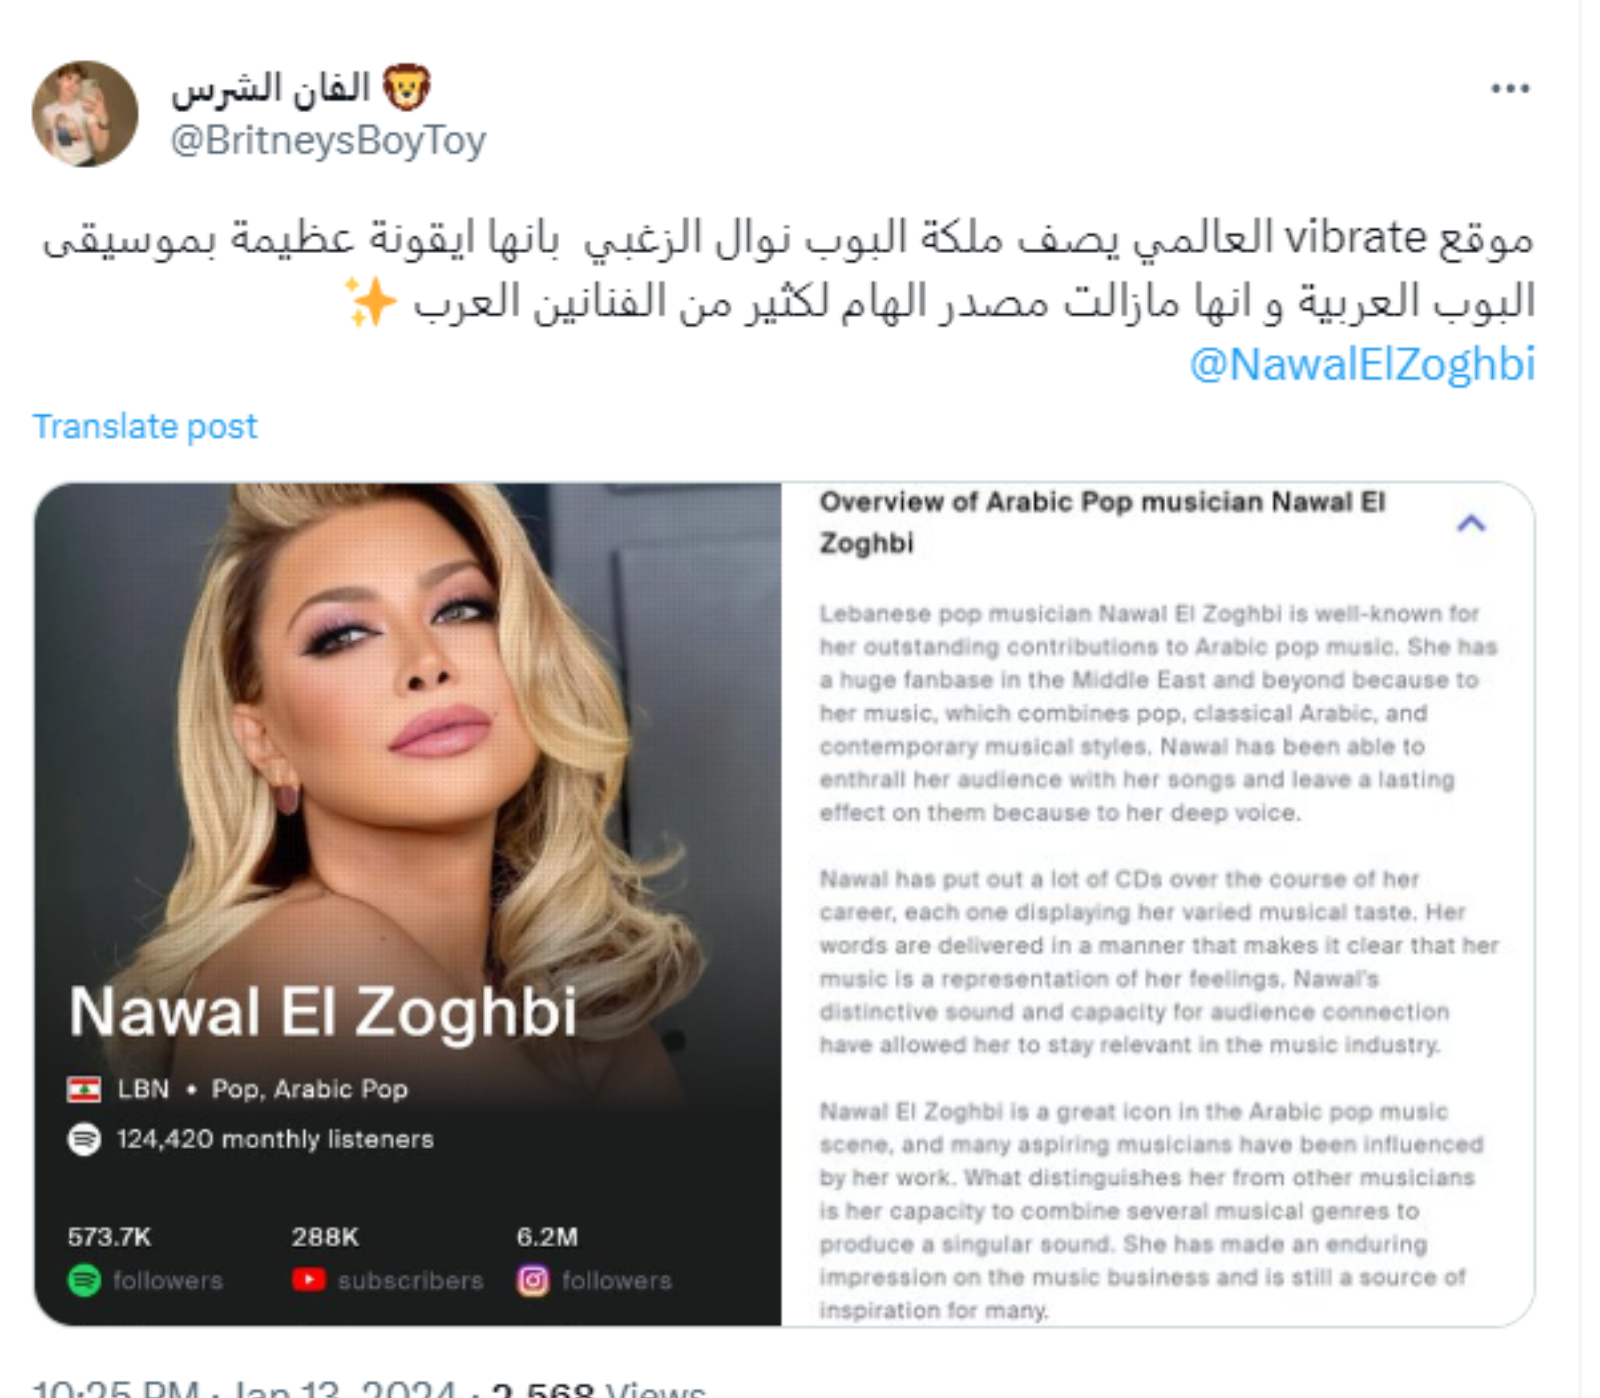Click the YouTube subscribers icon

[x=308, y=1279]
